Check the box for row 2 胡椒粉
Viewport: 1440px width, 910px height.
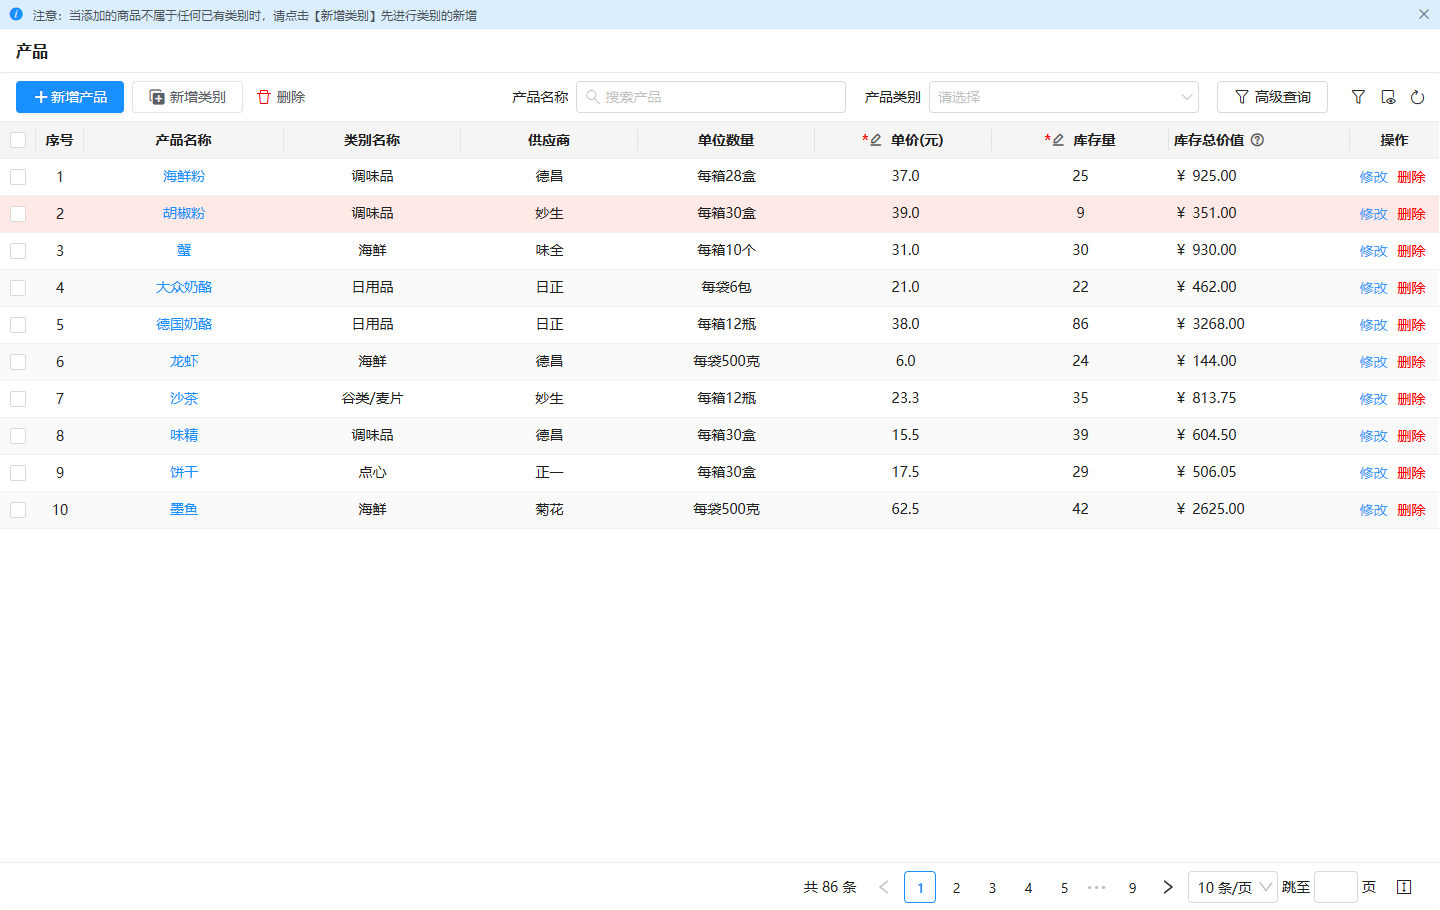pos(18,214)
